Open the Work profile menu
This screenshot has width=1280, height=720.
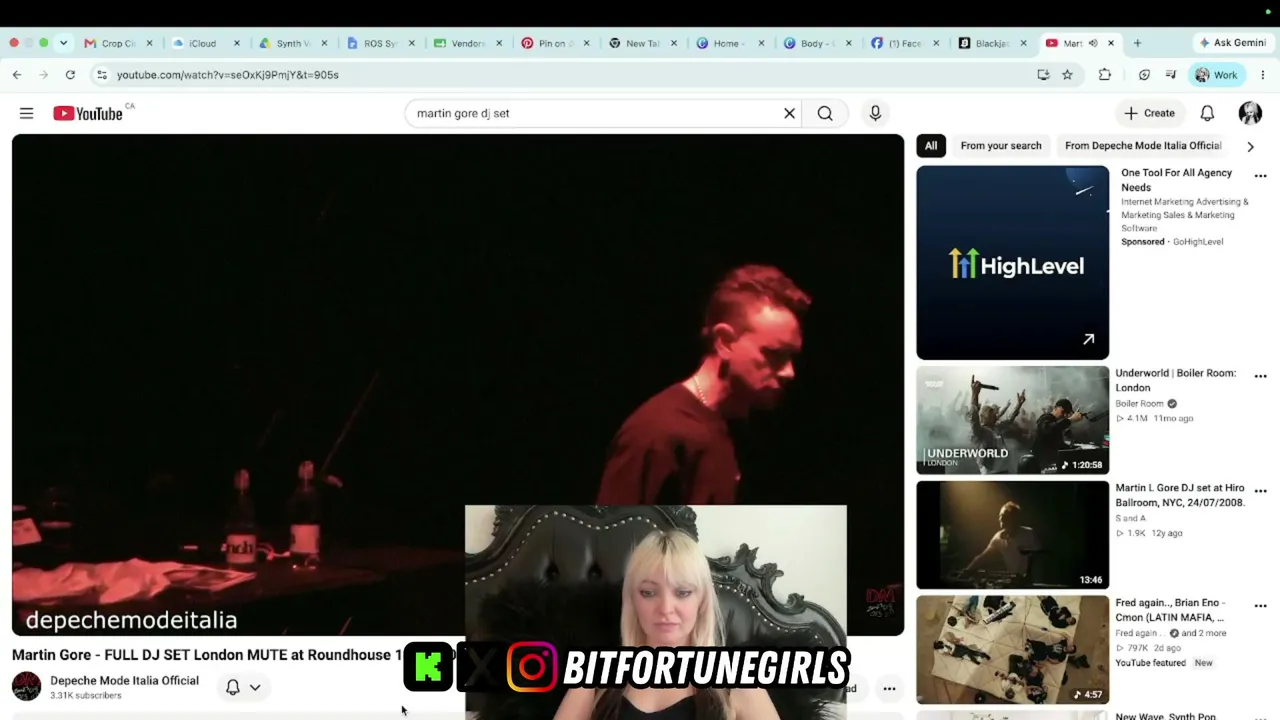point(1216,75)
